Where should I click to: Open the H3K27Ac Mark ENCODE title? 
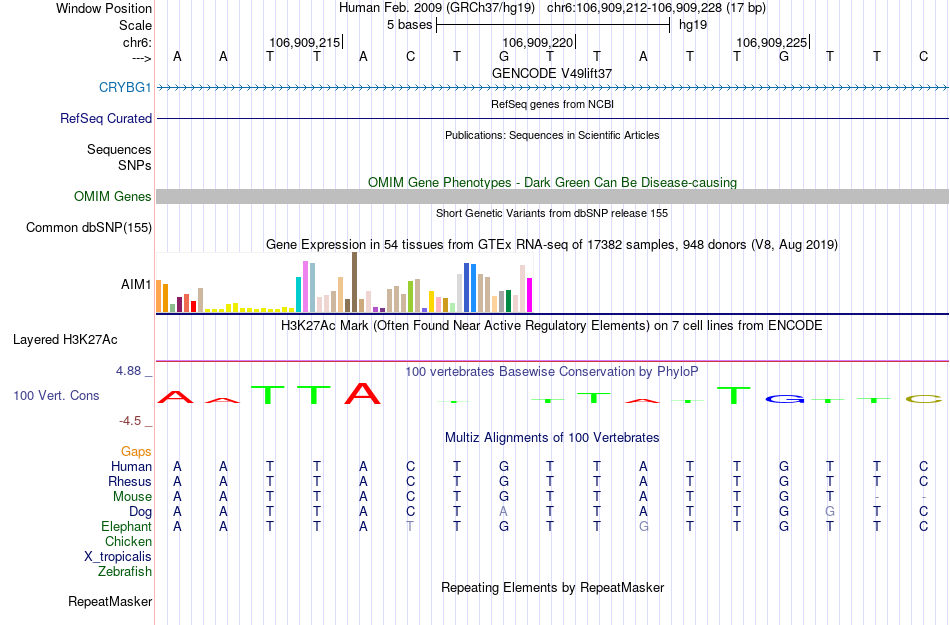[x=552, y=326]
